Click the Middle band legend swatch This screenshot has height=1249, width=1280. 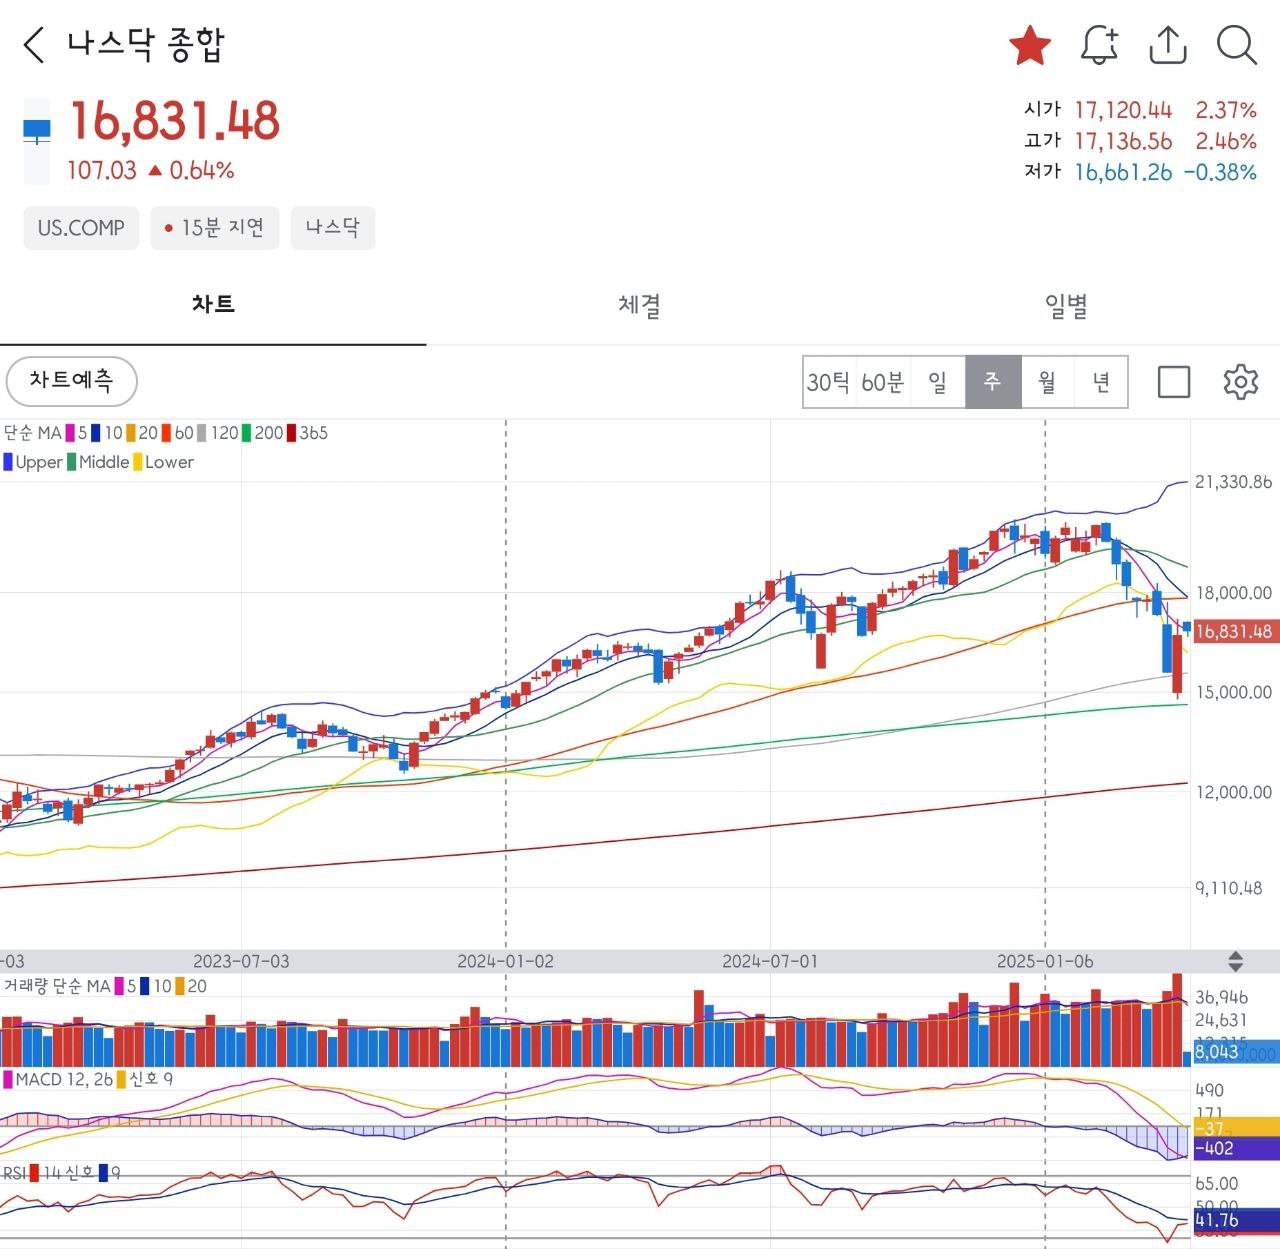click(72, 462)
